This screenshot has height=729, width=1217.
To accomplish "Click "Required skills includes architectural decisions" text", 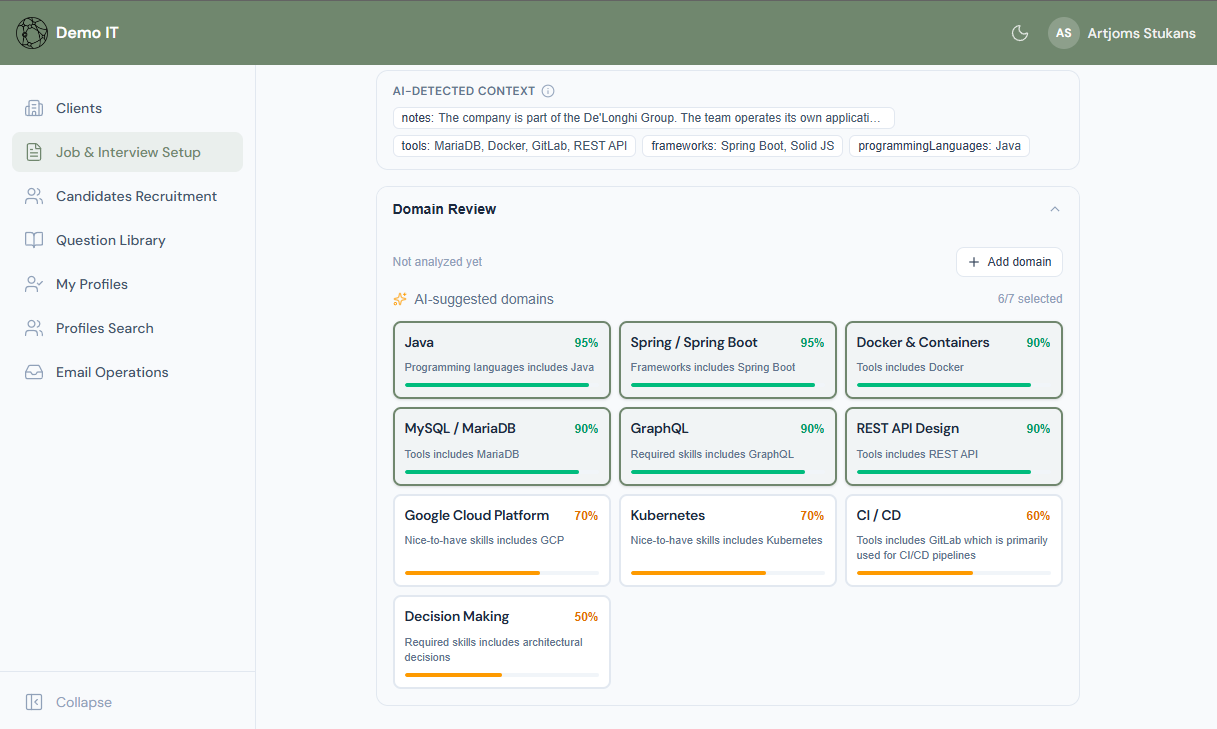I will pyautogui.click(x=494, y=650).
